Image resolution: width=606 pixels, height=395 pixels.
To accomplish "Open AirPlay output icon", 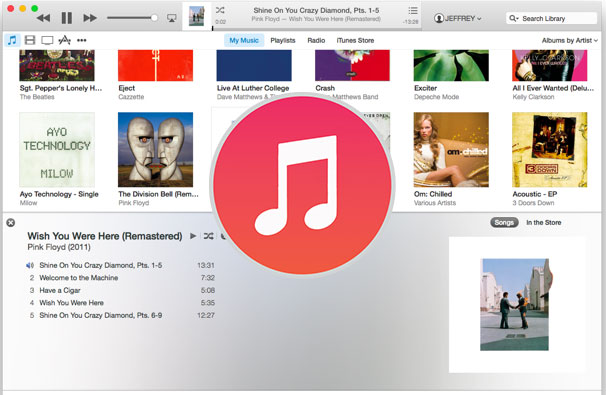I will tap(172, 18).
